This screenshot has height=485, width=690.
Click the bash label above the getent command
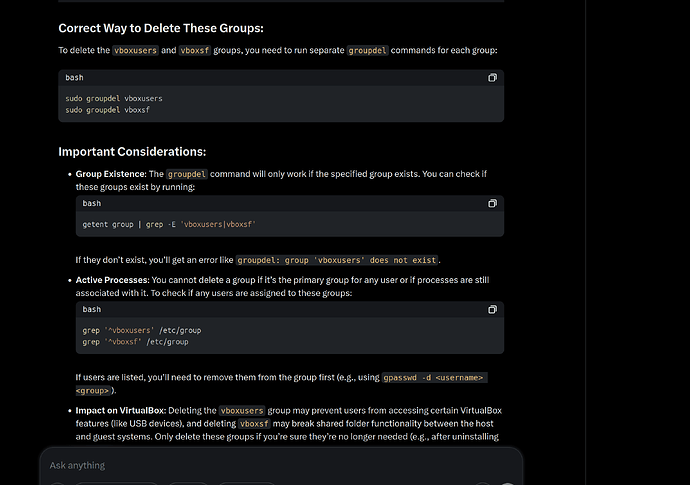click(x=91, y=203)
